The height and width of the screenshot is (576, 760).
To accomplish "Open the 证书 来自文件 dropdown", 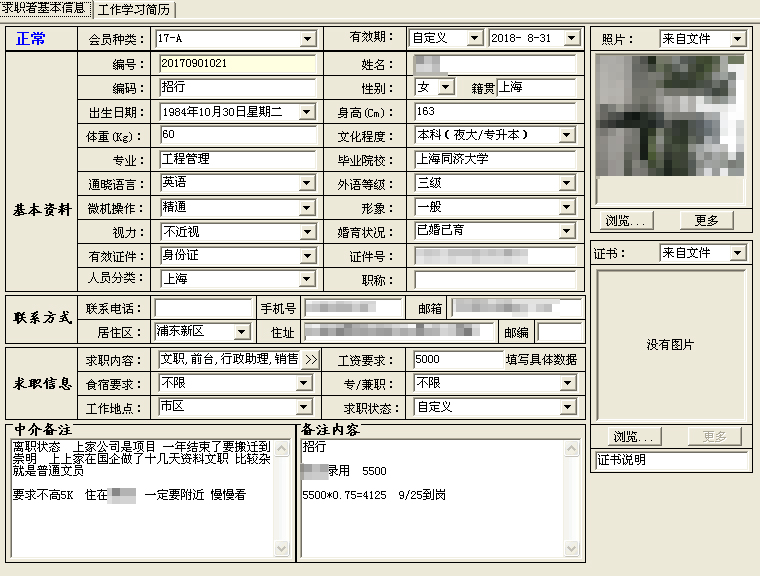I will [738, 253].
